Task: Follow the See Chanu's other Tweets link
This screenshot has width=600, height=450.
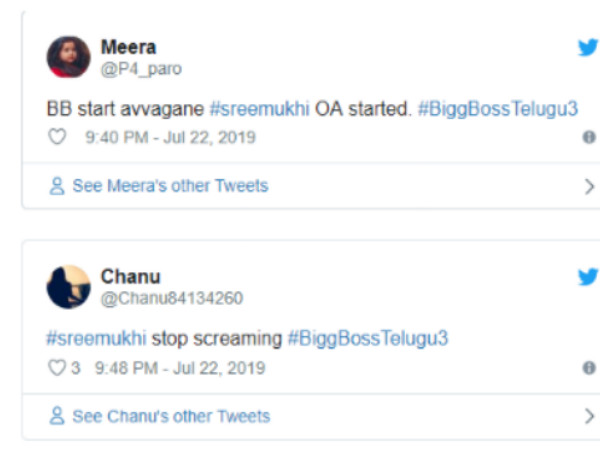Action: (x=171, y=416)
